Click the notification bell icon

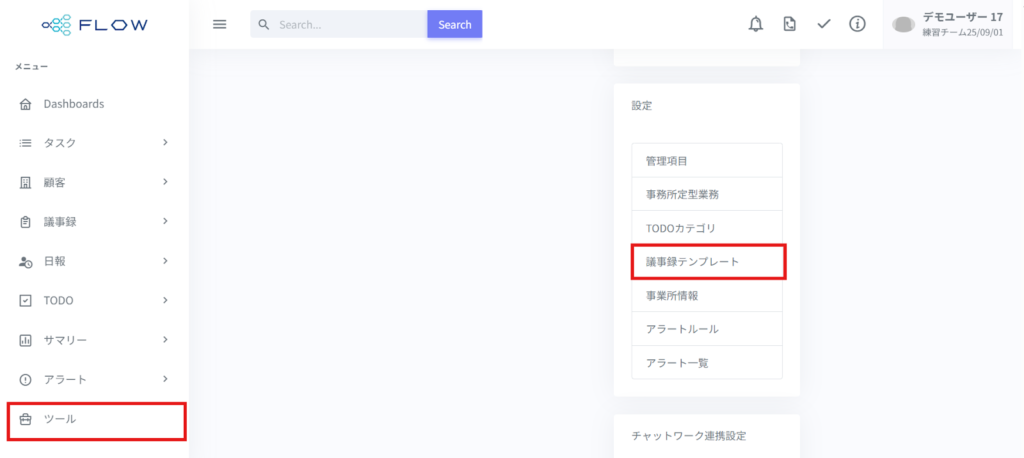[756, 24]
